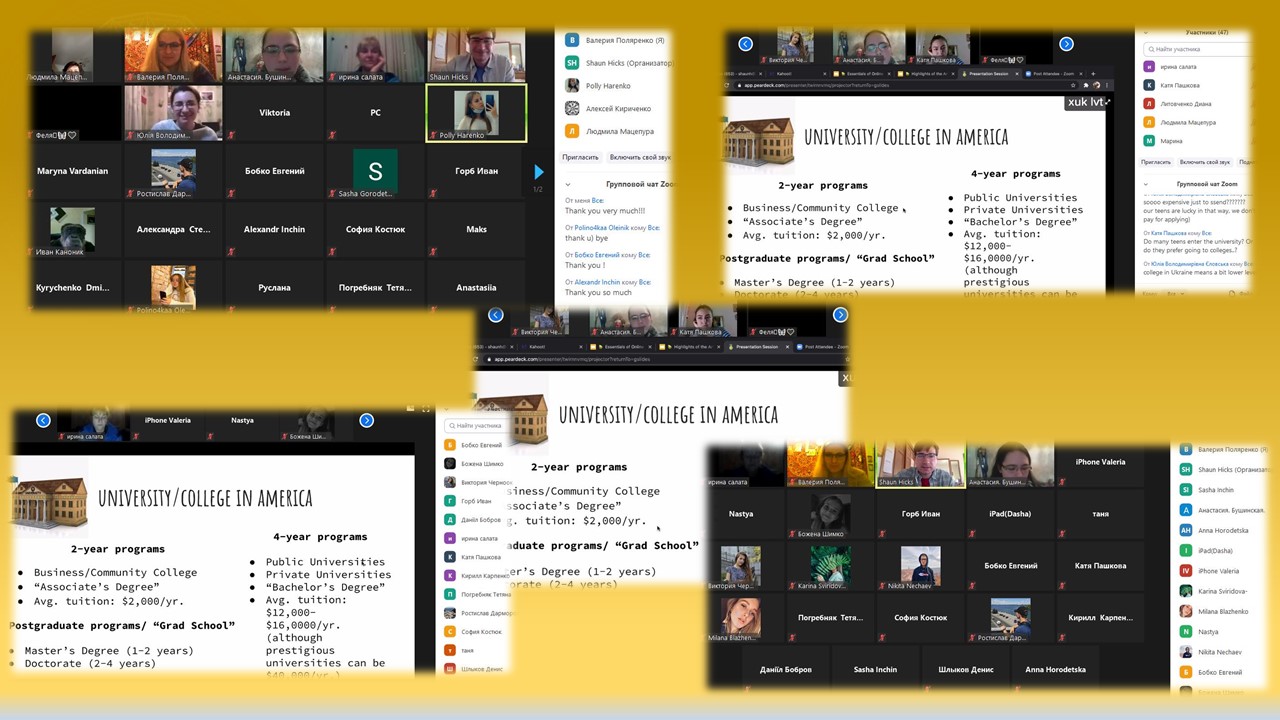The height and width of the screenshot is (720, 1280).
Task: Click fullscreen icon above bottom-left slide
Action: pyautogui.click(x=426, y=409)
